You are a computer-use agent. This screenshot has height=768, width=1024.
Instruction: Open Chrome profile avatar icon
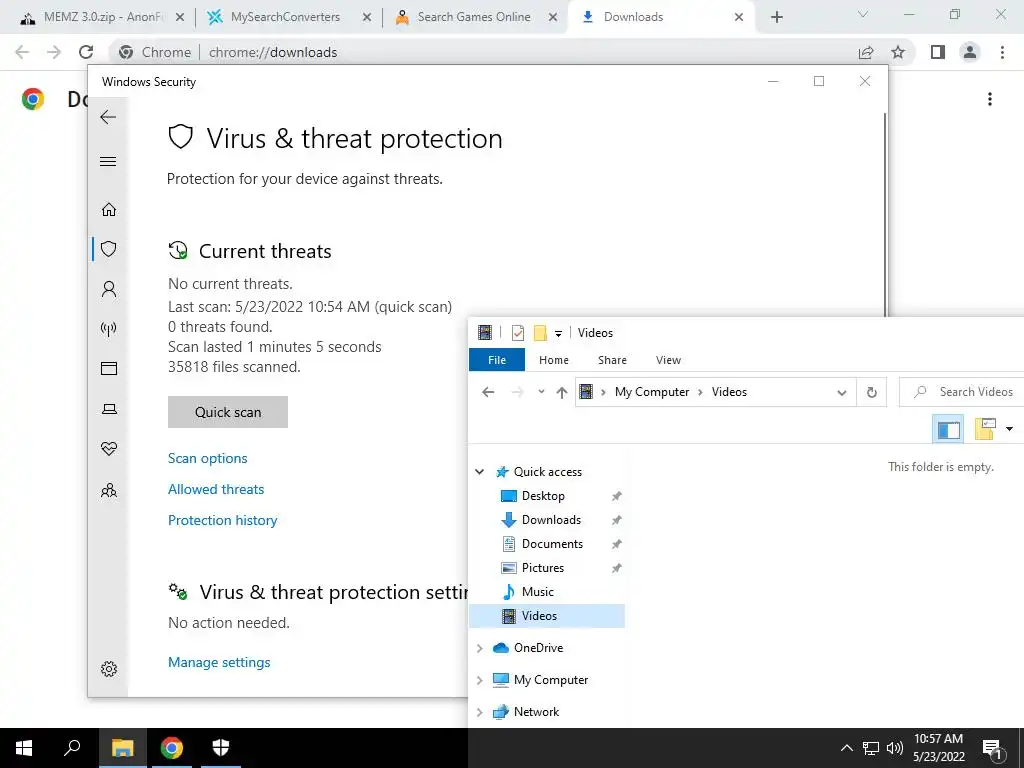pos(970,52)
